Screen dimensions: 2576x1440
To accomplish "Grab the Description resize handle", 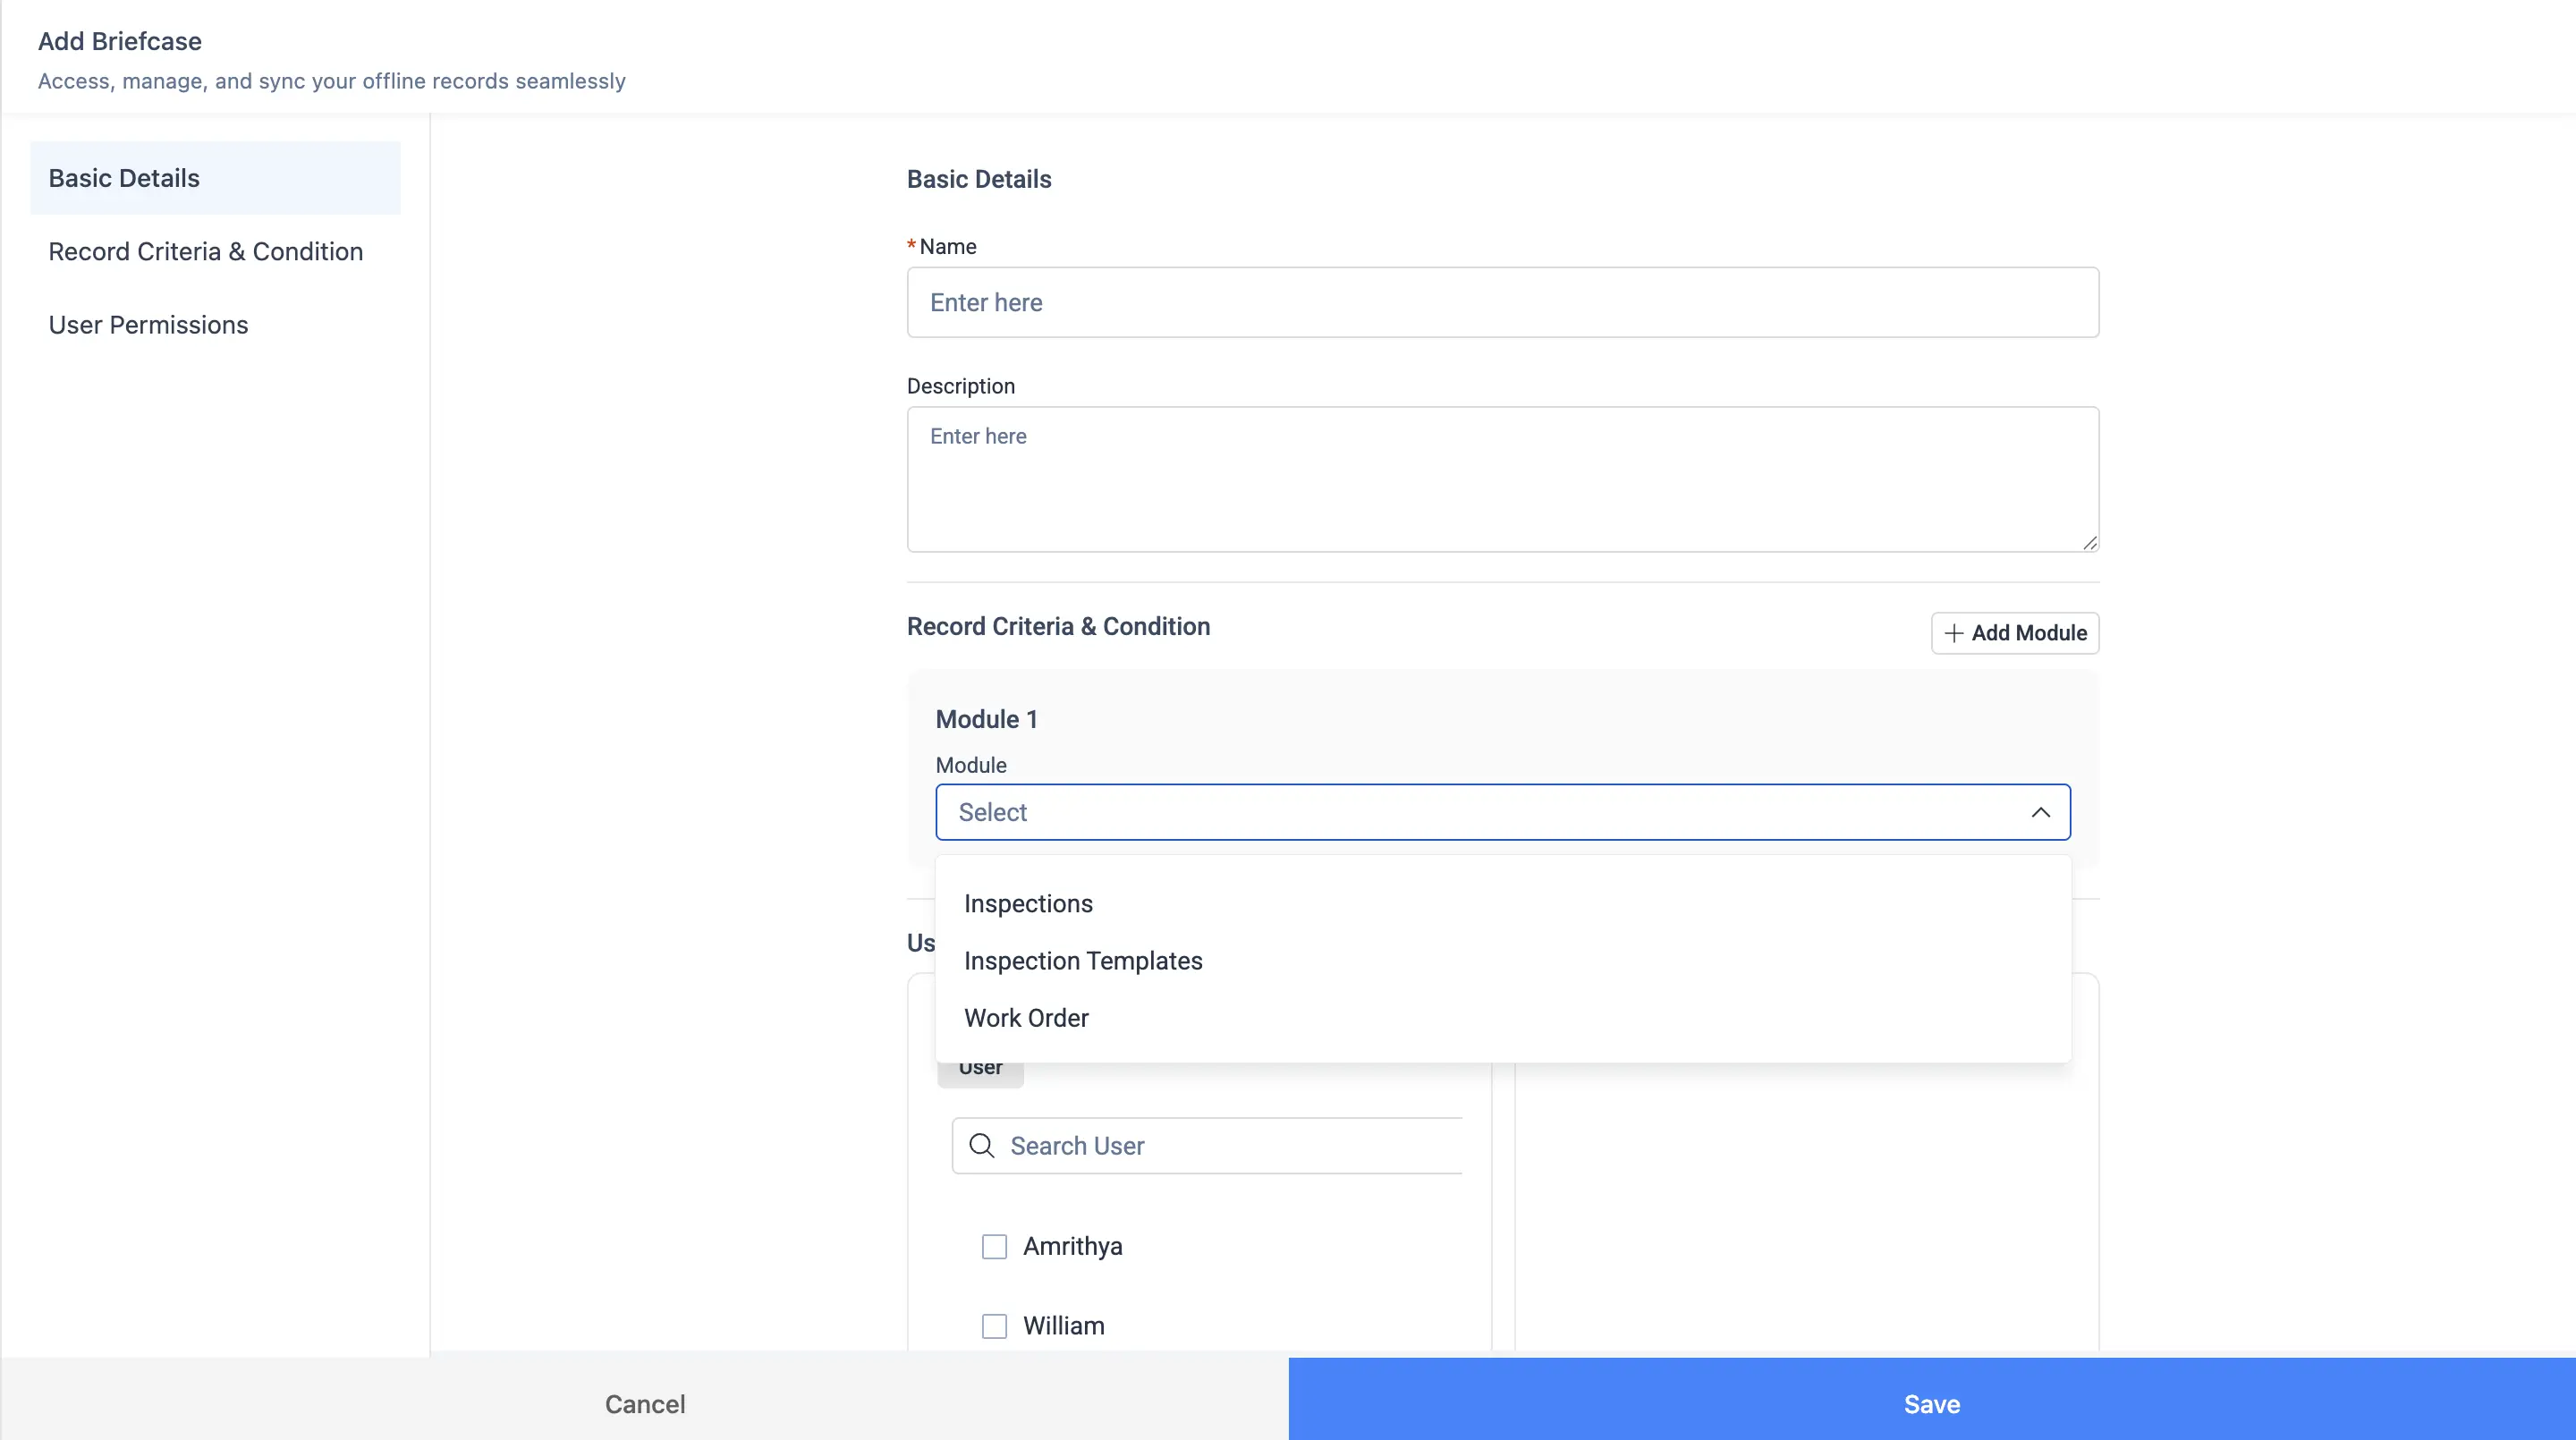I will point(2089,543).
